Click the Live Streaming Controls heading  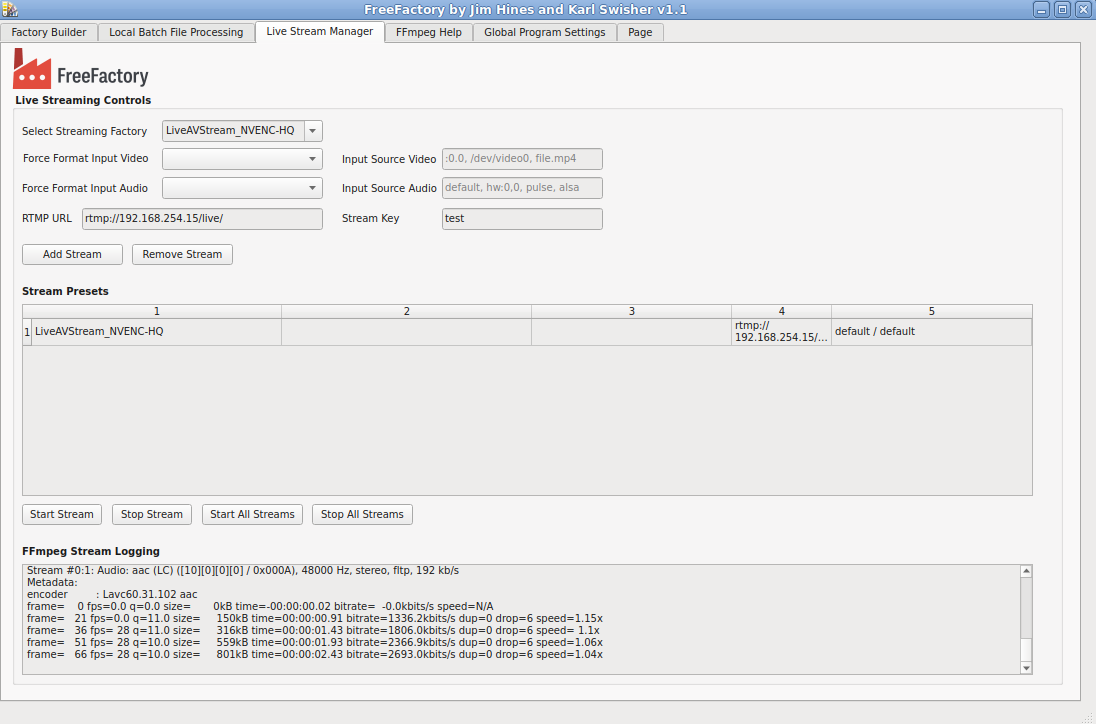[x=83, y=100]
